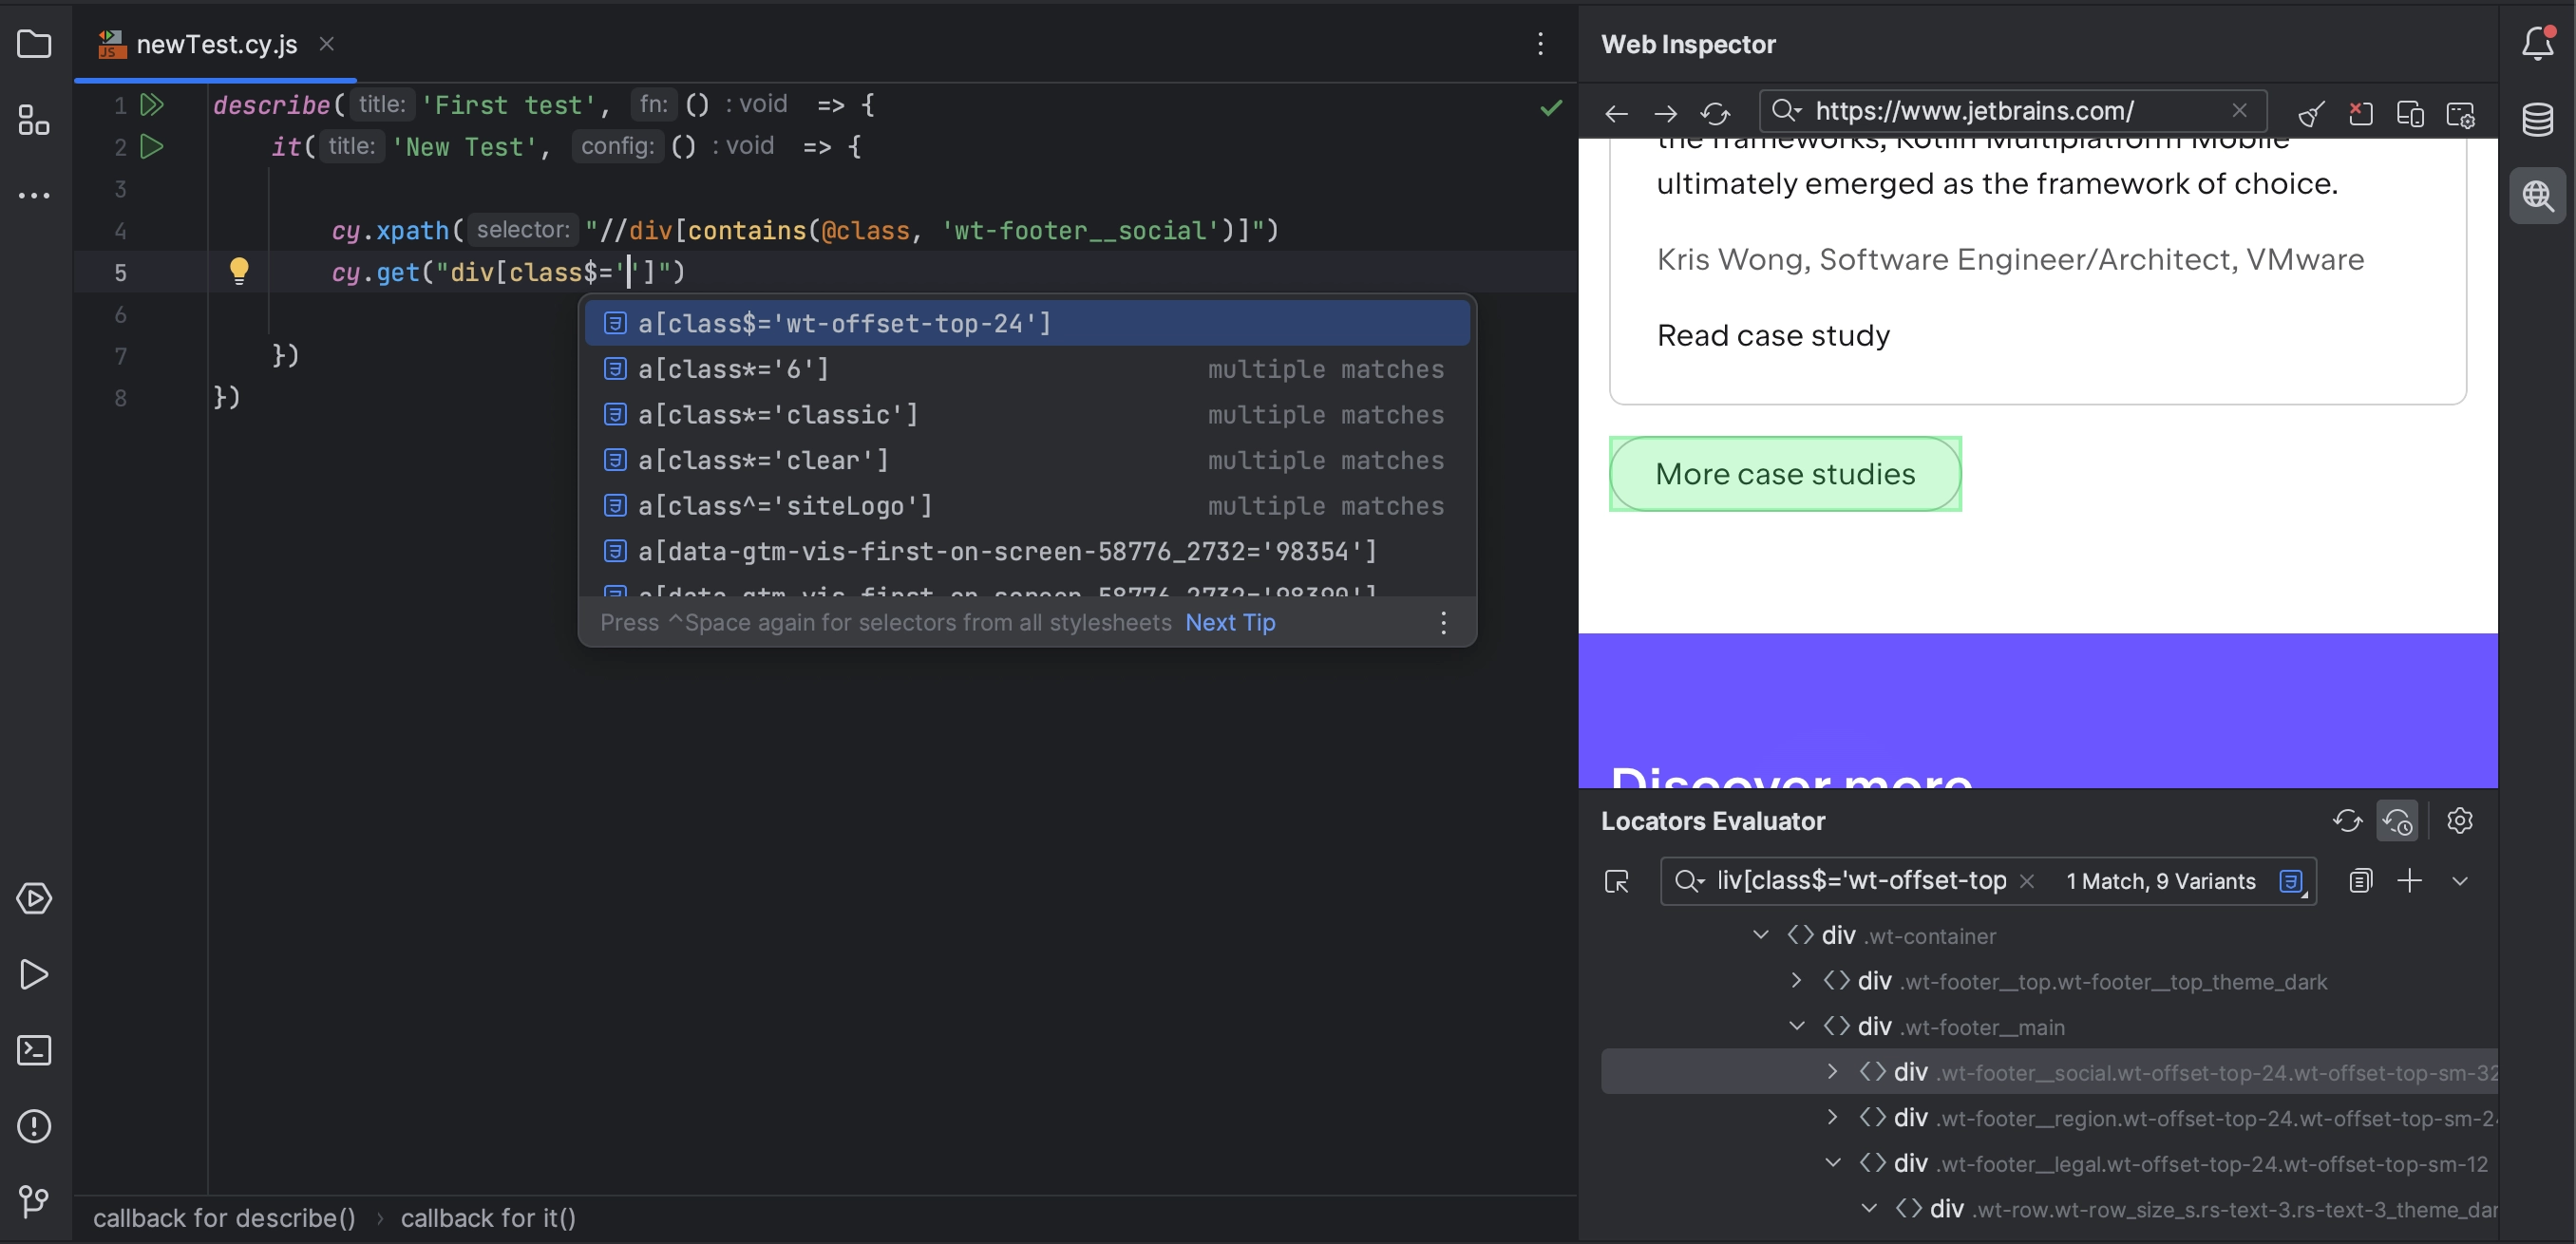Click the Next Tip link
Screen dimensions: 2576x1244
pos(1229,622)
